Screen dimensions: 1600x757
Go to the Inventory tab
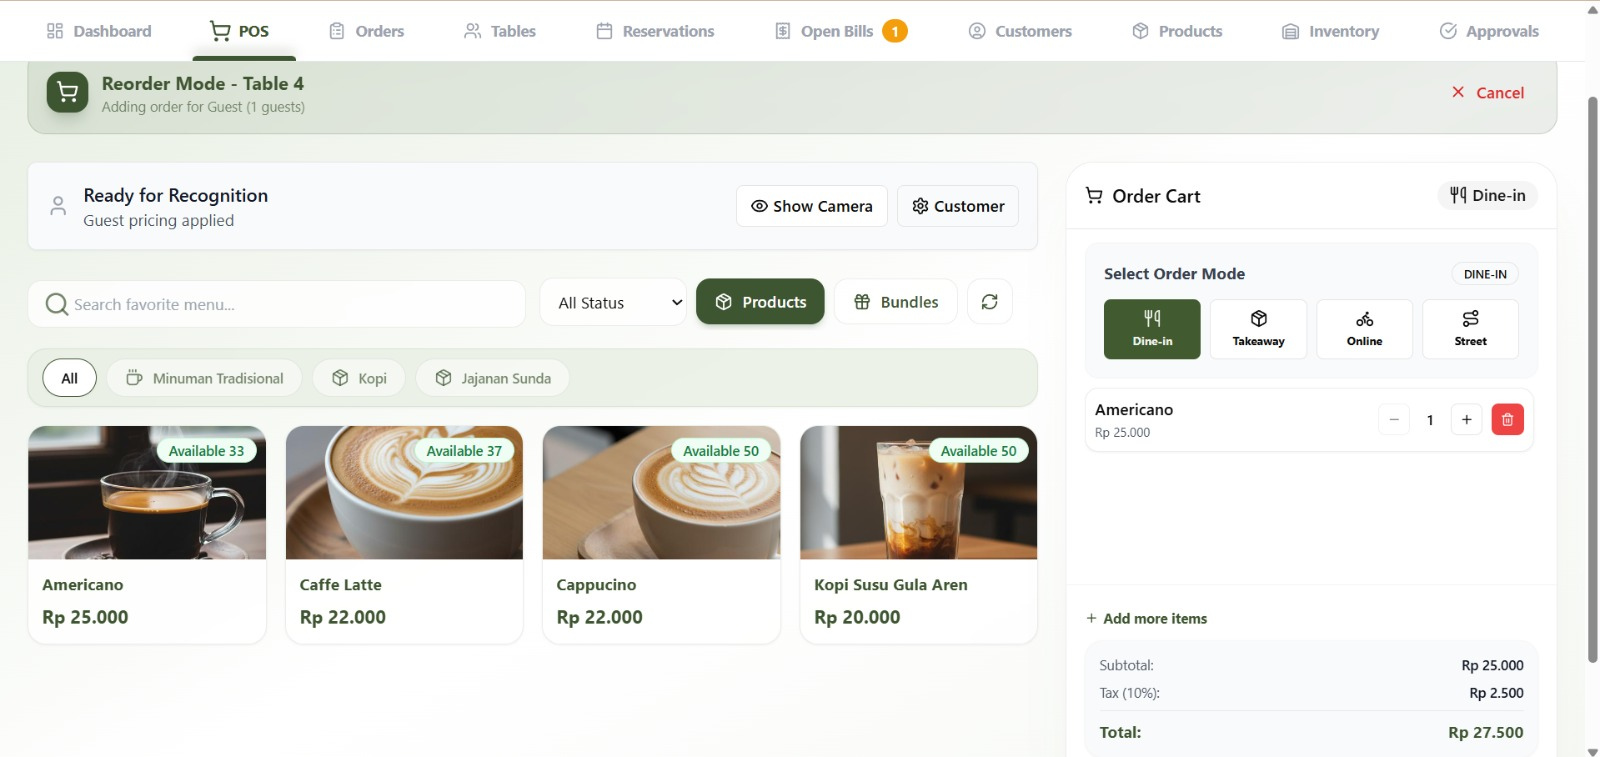(x=1330, y=31)
